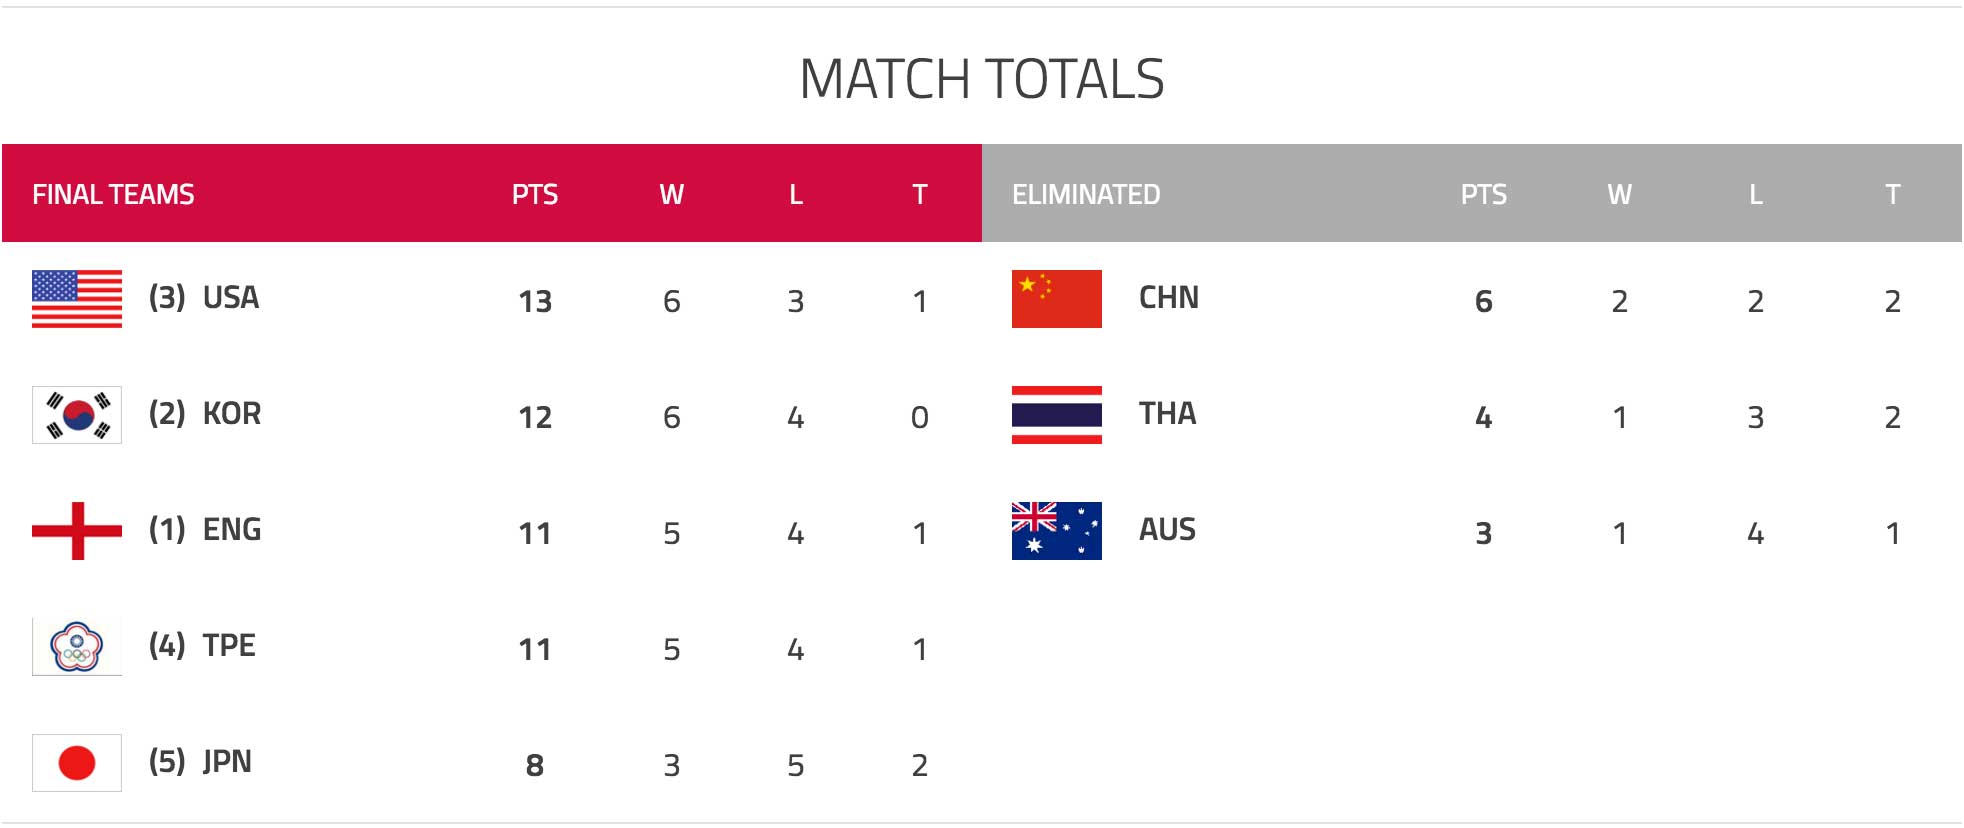
Task: Select the AUS team label
Action: (x=1167, y=530)
